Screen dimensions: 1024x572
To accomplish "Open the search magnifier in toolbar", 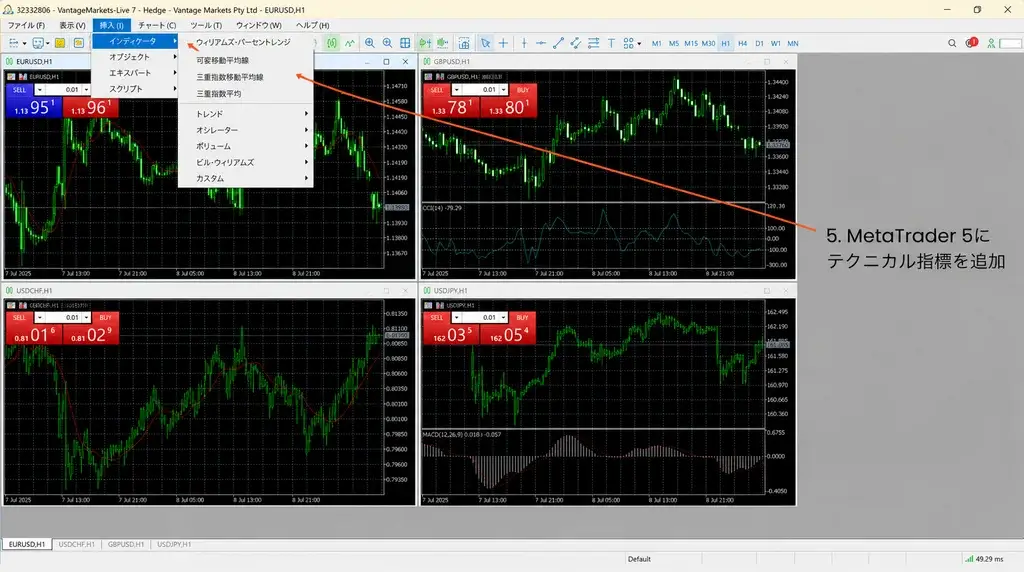I will pyautogui.click(x=952, y=43).
